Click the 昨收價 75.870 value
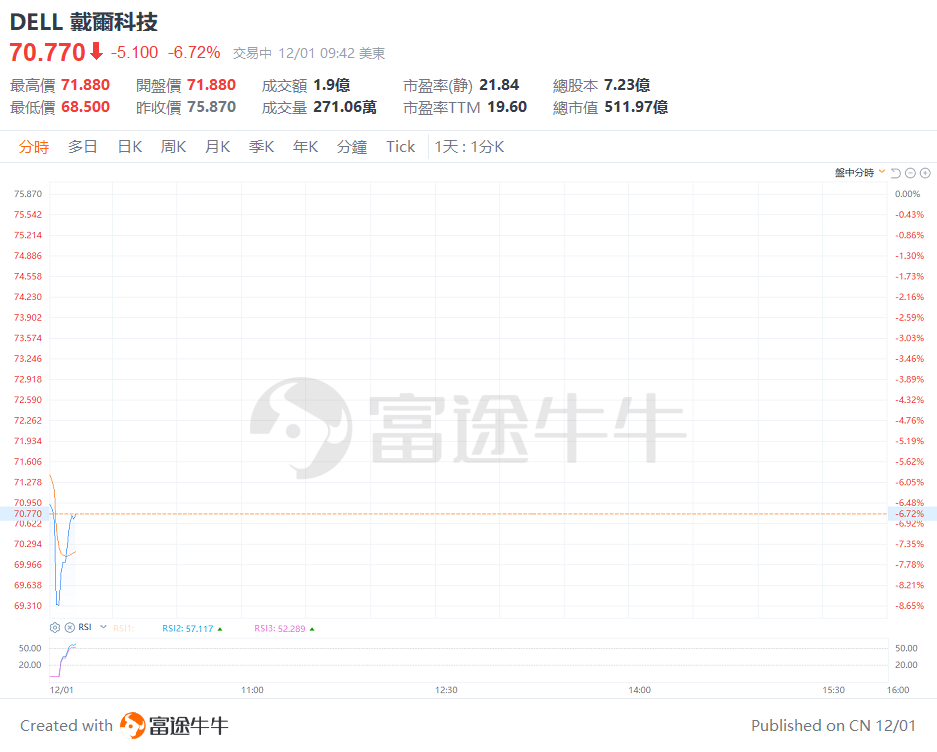Image resolution: width=937 pixels, height=752 pixels. point(212,107)
